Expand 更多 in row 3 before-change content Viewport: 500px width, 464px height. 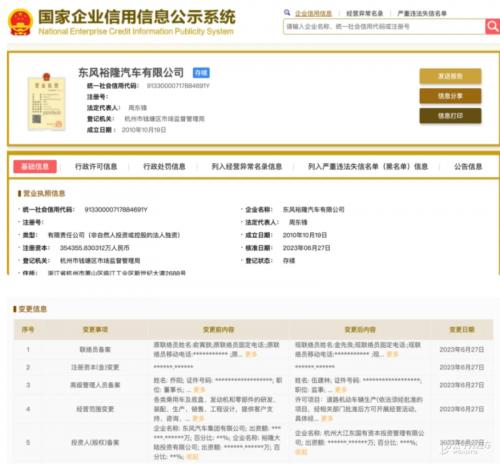(199, 389)
